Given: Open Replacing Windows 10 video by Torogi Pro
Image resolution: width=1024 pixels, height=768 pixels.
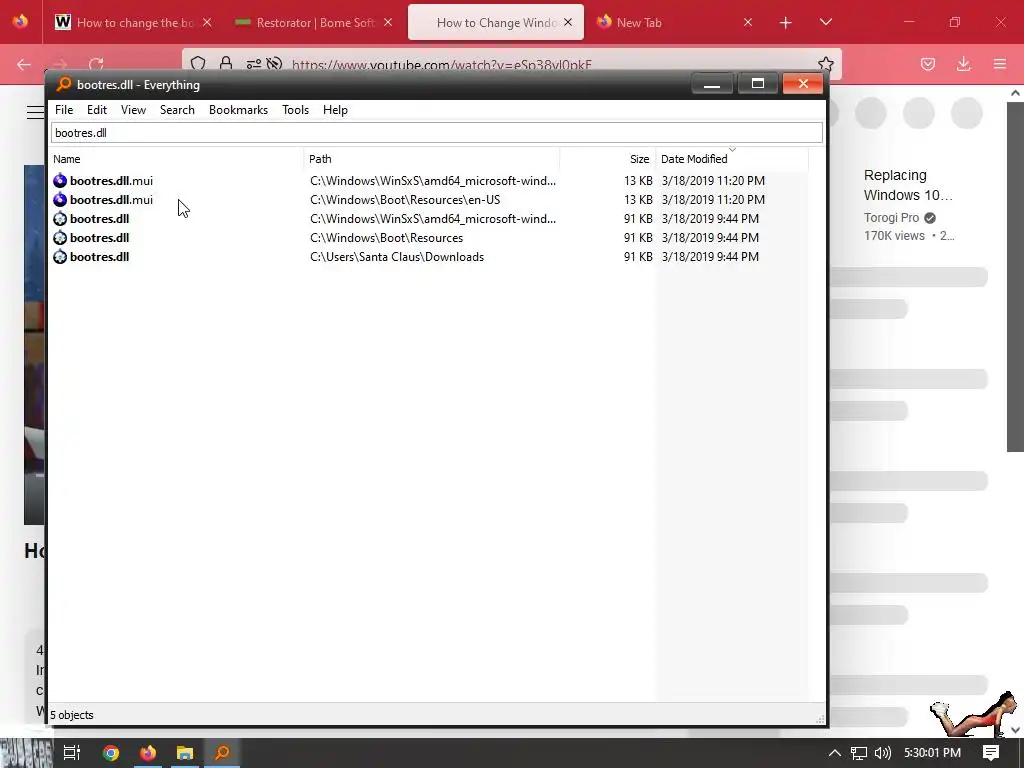Looking at the screenshot, I should pyautogui.click(x=908, y=185).
